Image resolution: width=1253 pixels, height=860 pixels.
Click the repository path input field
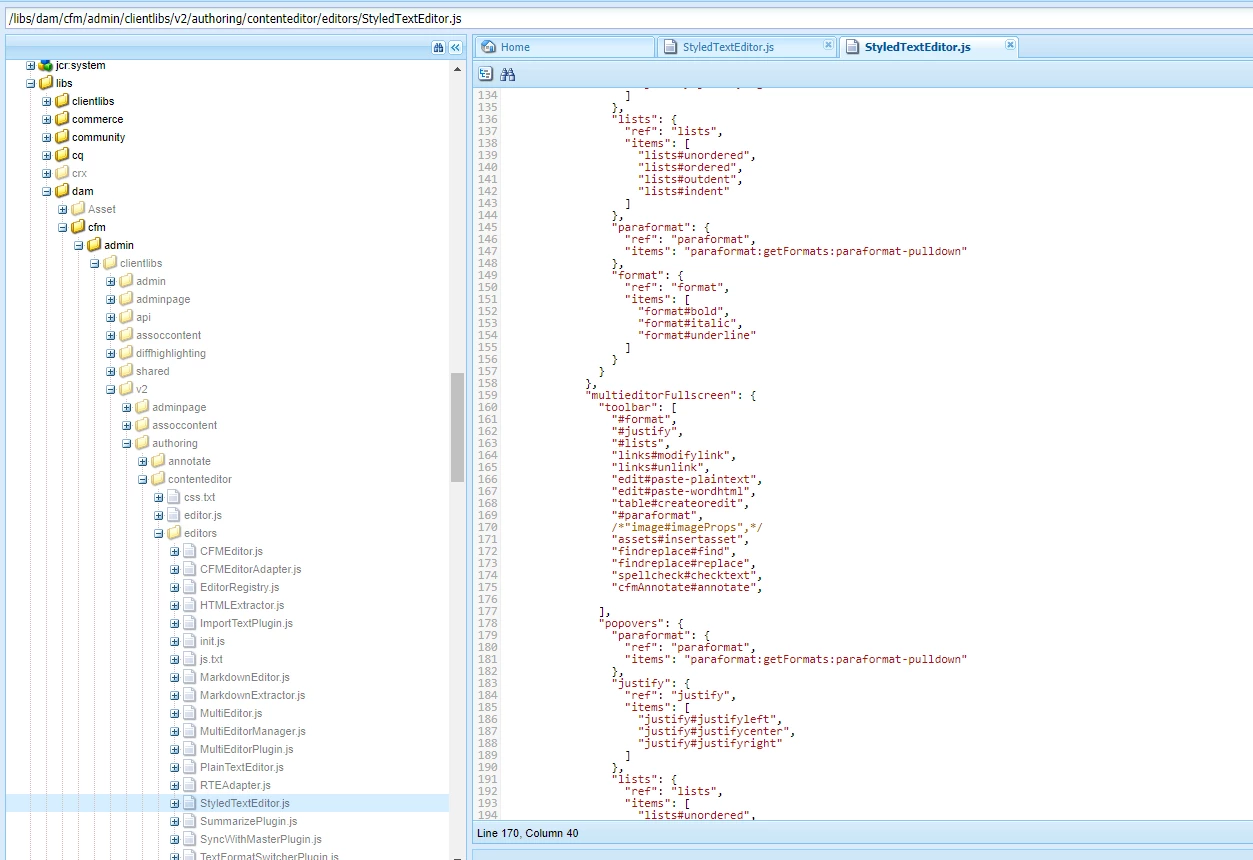click(x=626, y=18)
